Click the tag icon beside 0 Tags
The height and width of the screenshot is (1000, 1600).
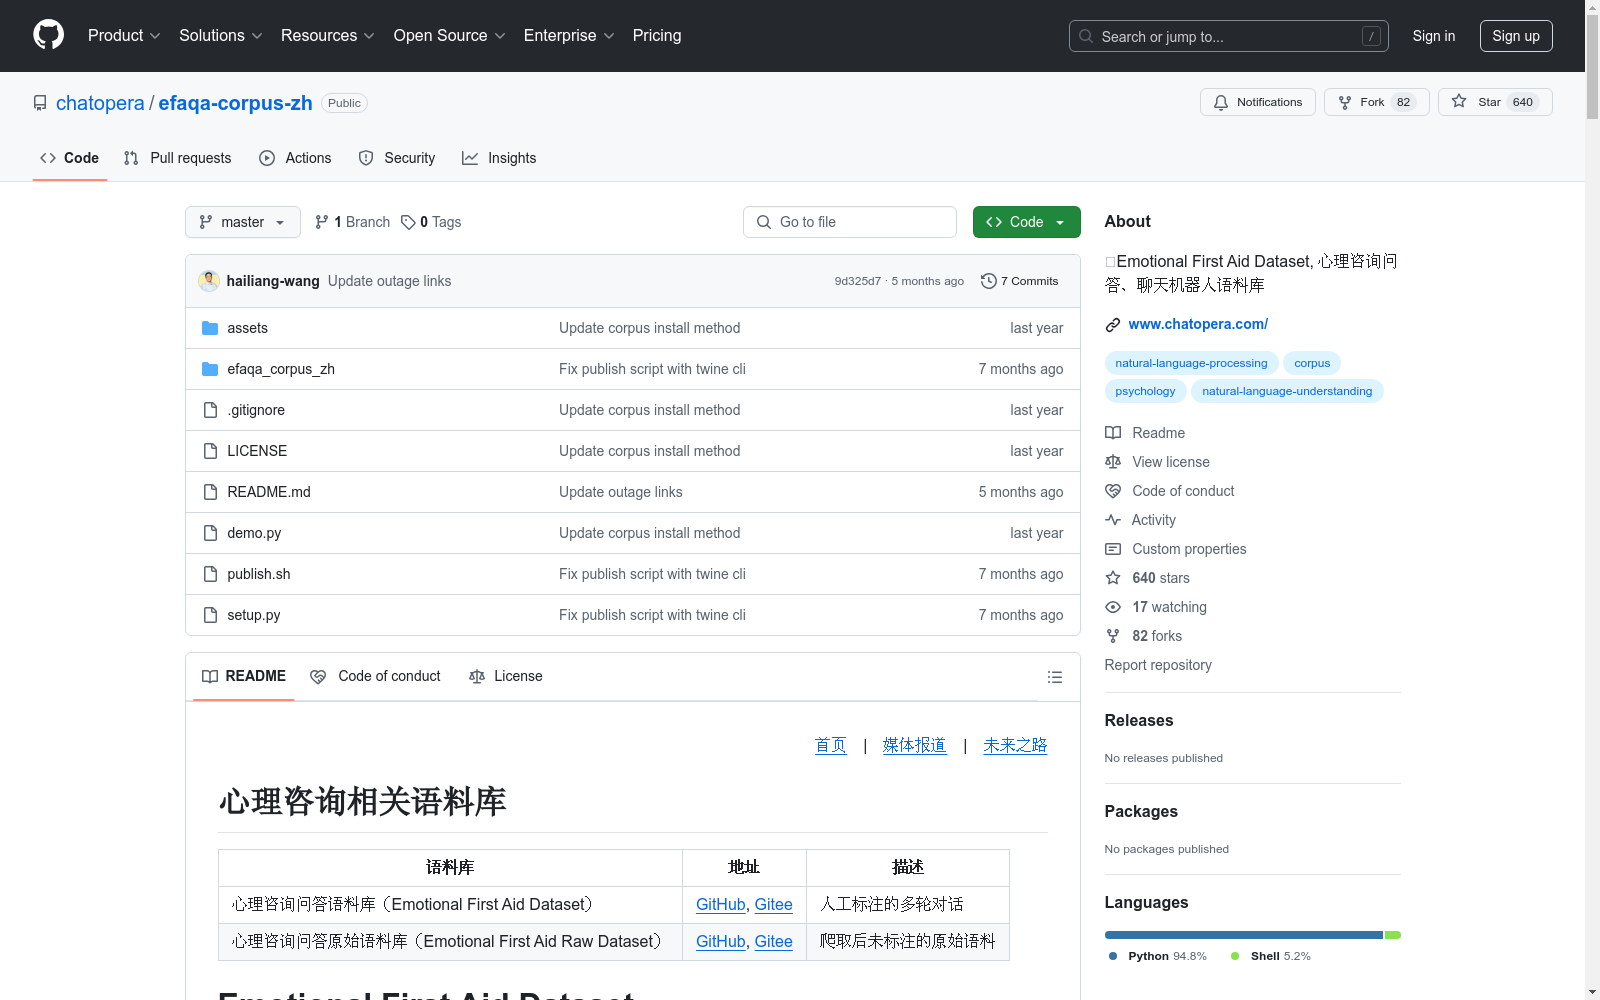(408, 222)
